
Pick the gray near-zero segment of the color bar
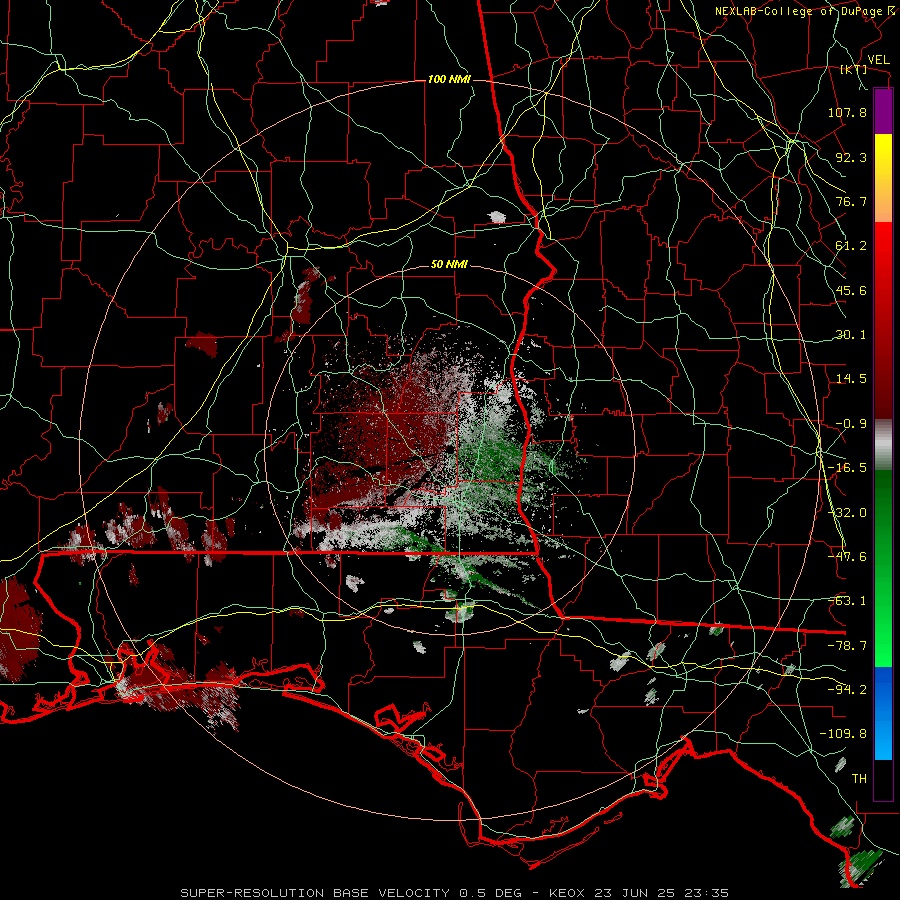click(883, 445)
